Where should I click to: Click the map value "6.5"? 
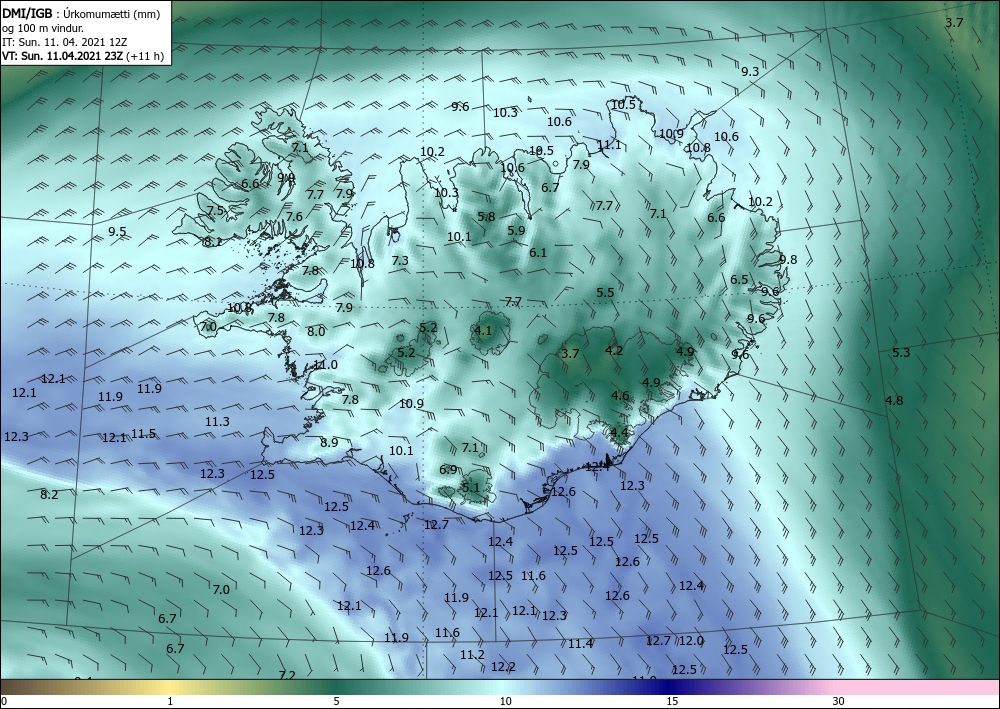739,279
